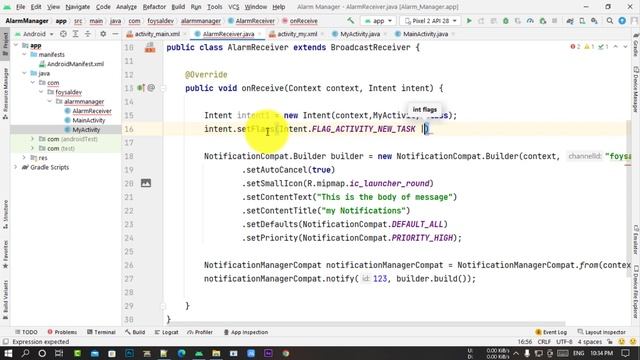Image resolution: width=640 pixels, height=360 pixels.
Task: Expand the com (androidTest) package
Action: pos(32,139)
